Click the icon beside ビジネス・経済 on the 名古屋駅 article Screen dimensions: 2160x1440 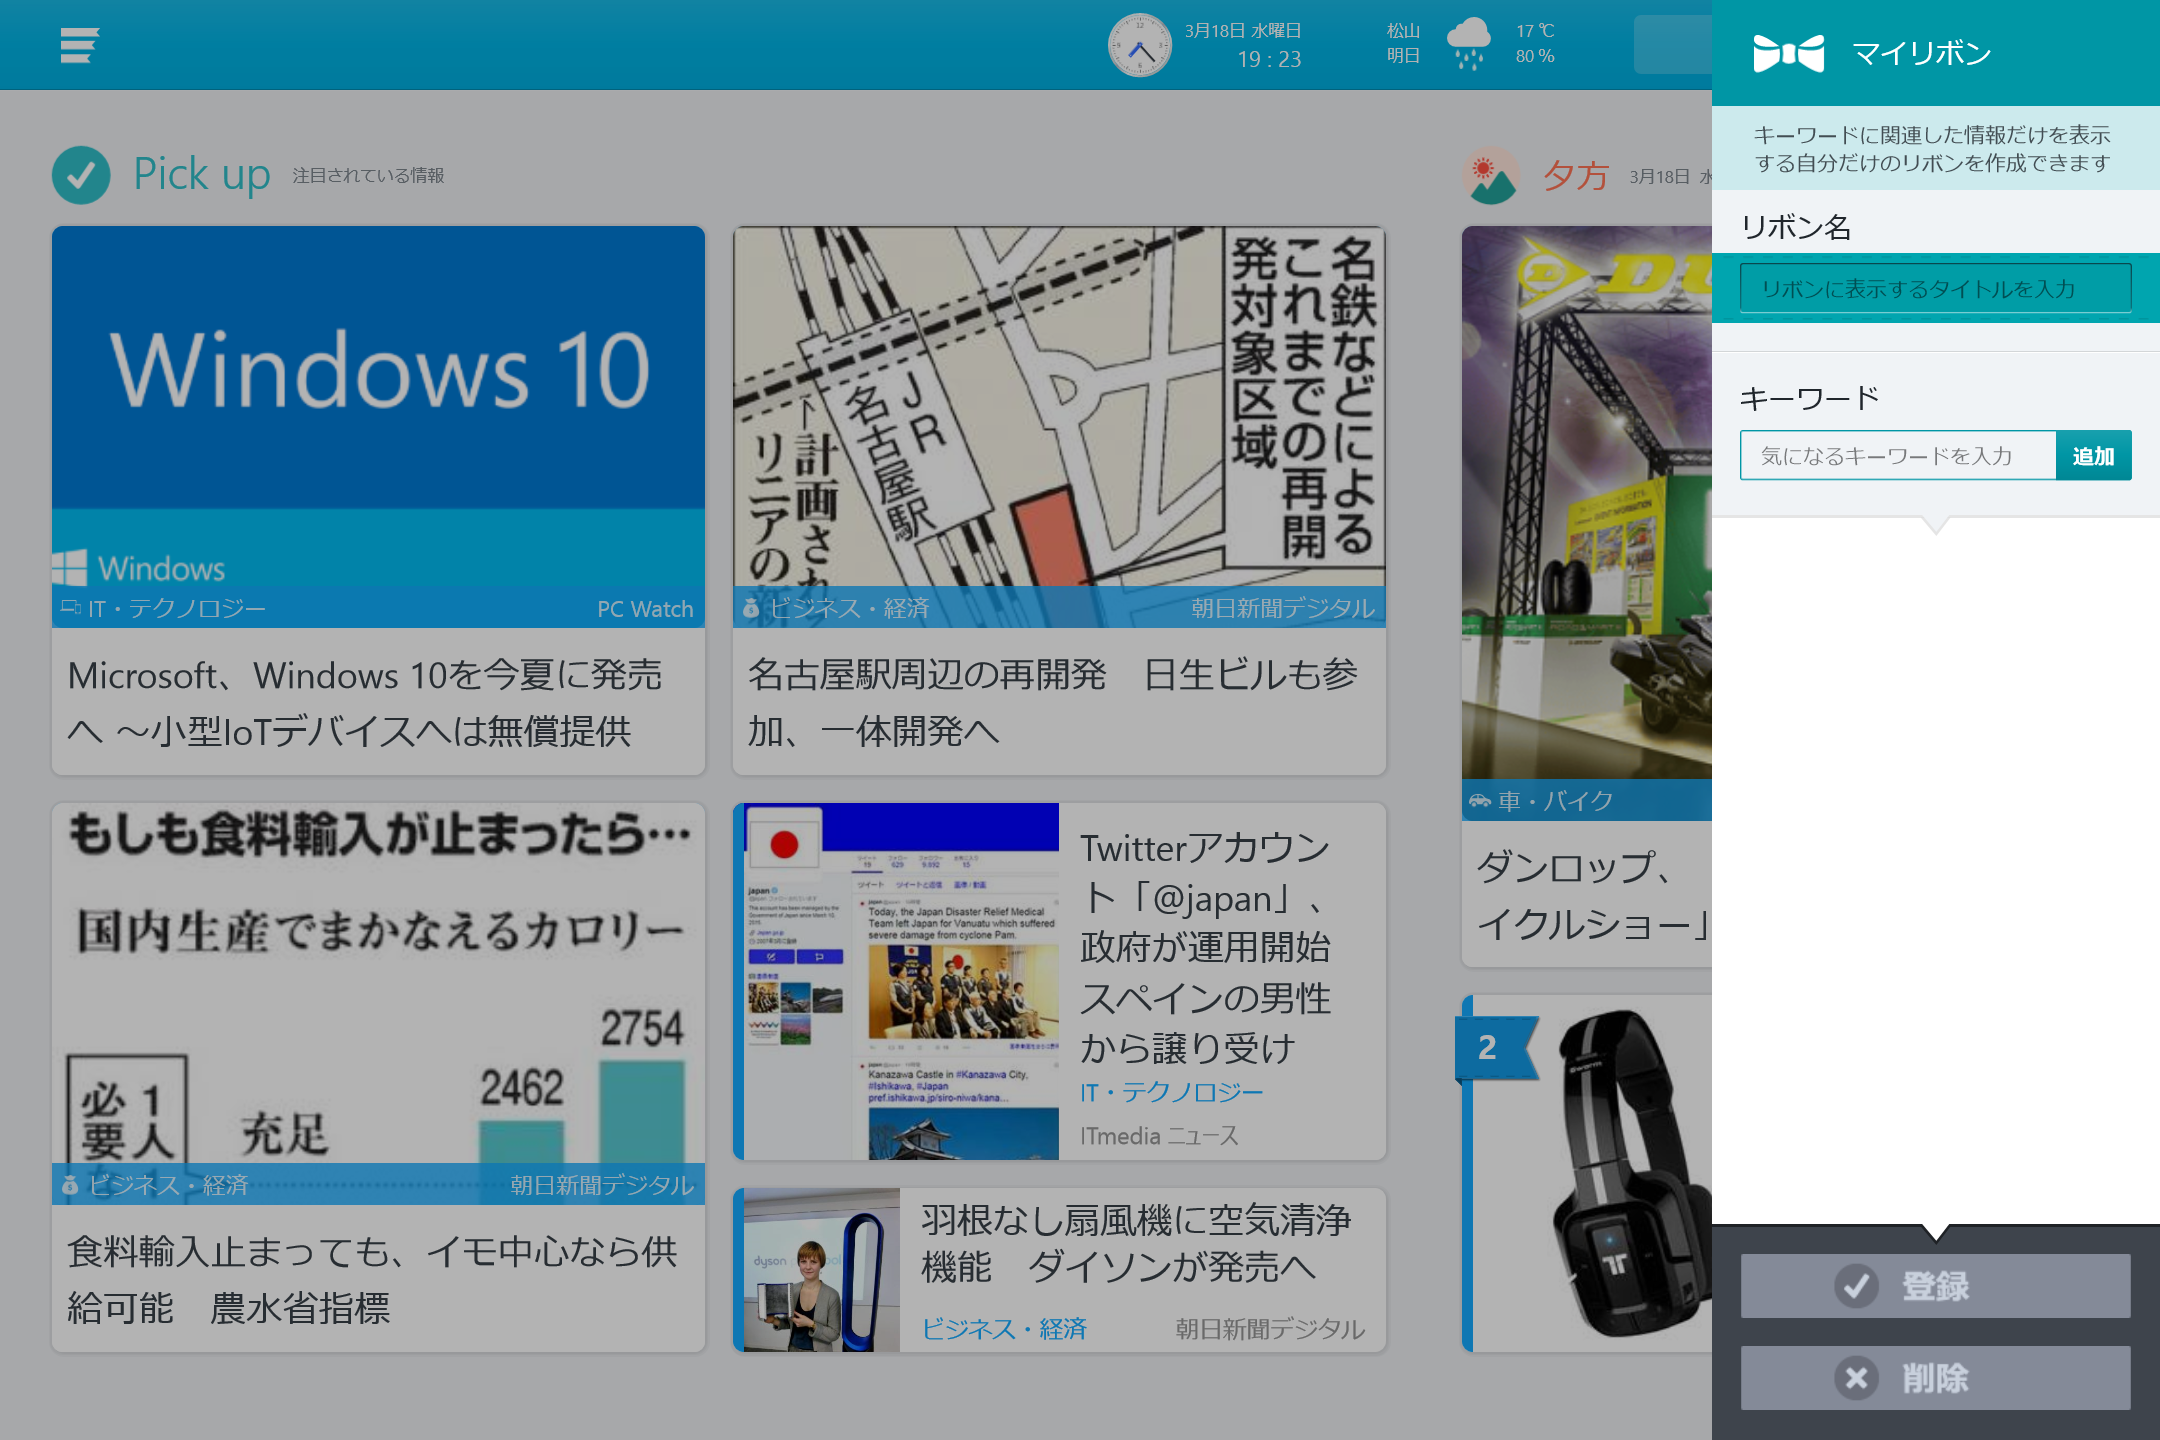tap(752, 607)
